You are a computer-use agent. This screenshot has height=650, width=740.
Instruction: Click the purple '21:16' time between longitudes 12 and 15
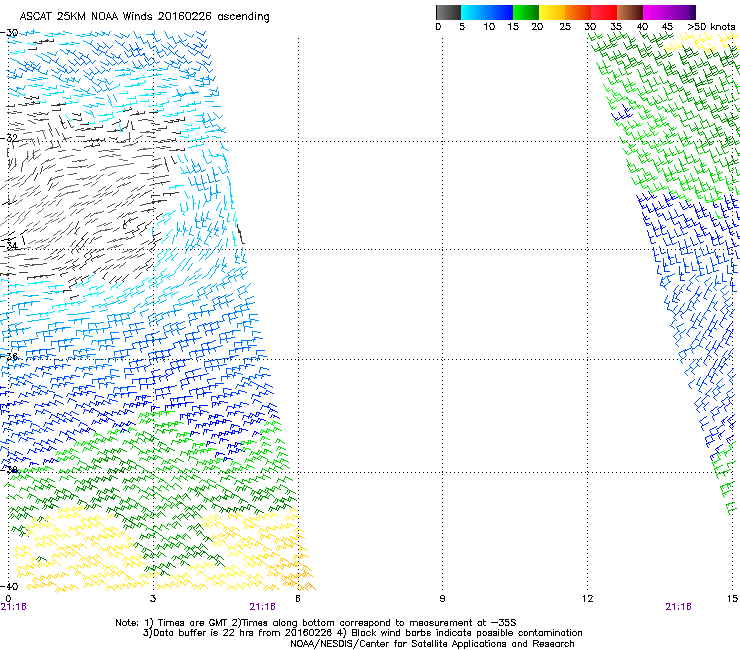point(678,607)
